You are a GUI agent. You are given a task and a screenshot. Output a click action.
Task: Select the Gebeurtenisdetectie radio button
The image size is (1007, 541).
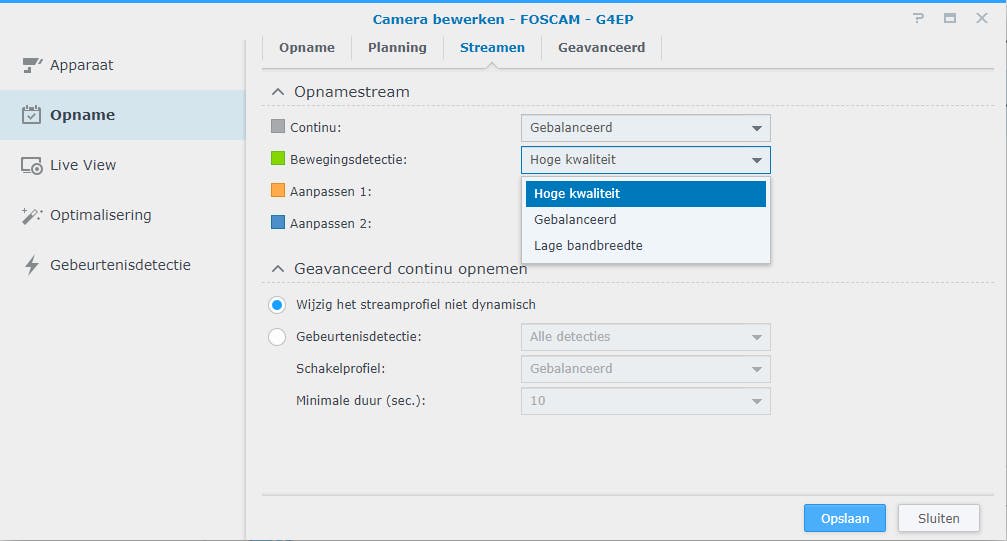tap(277, 337)
